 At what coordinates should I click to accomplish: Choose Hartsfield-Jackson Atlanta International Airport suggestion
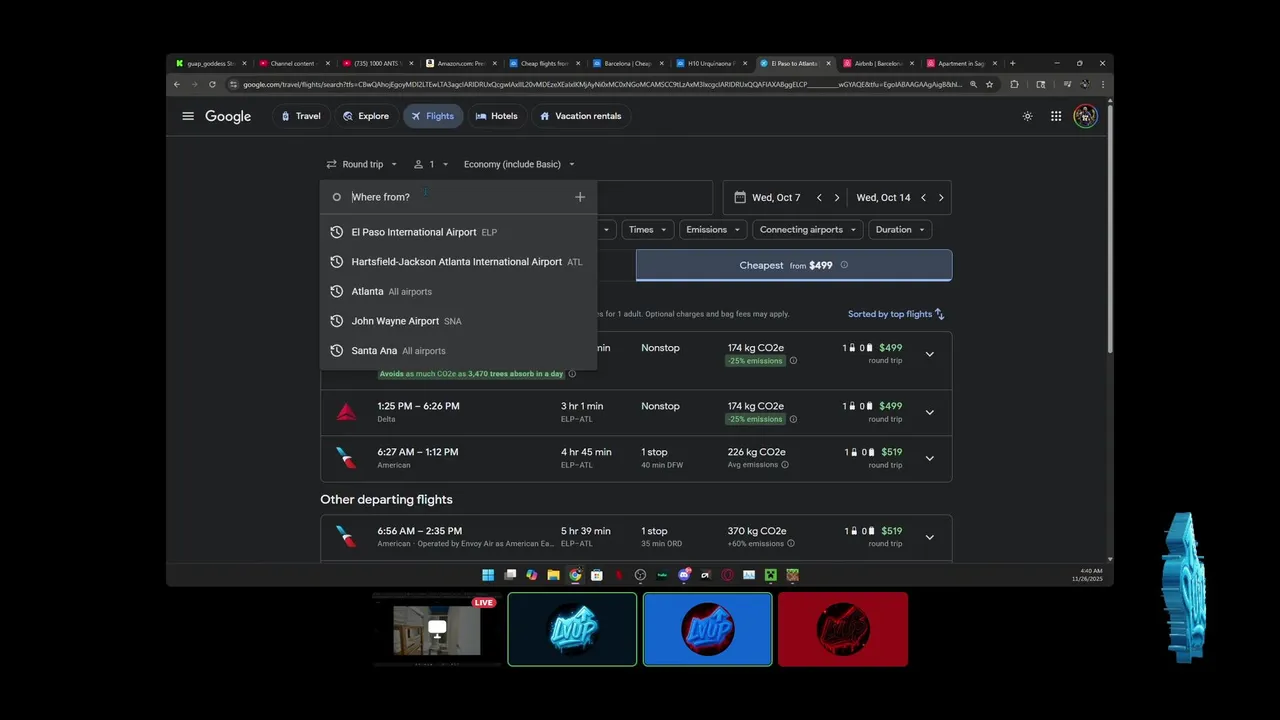coord(458,262)
